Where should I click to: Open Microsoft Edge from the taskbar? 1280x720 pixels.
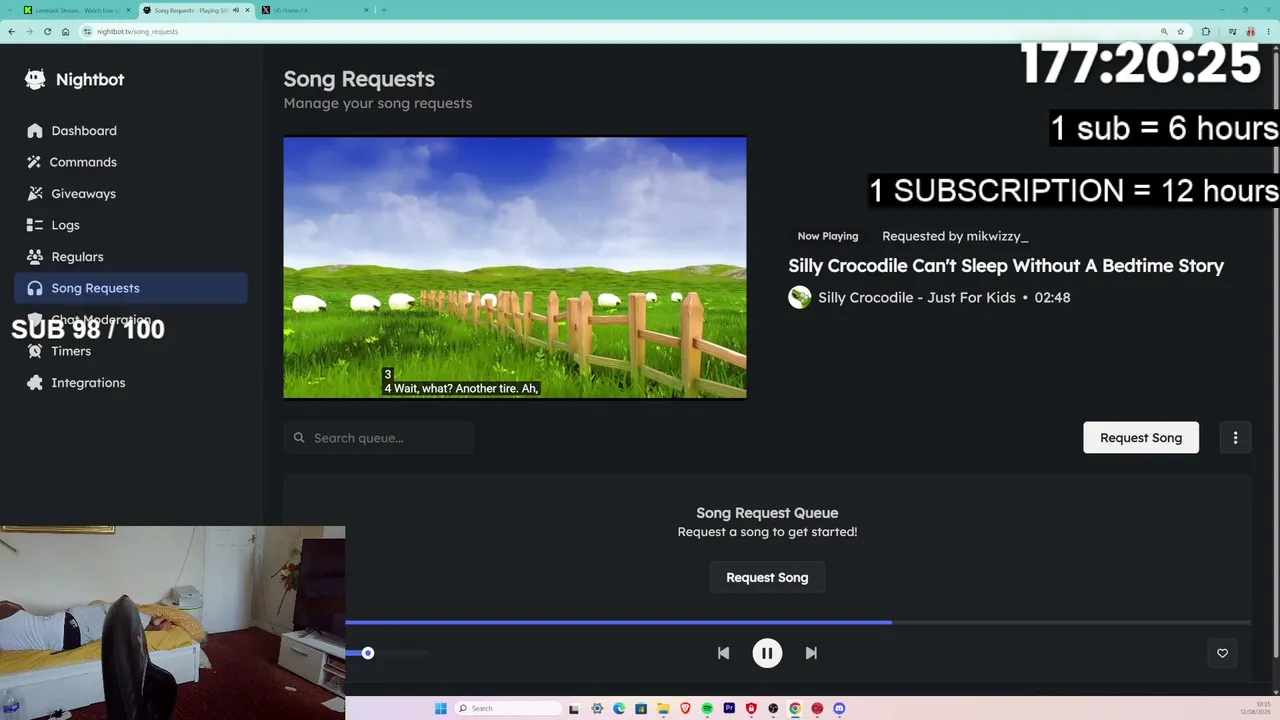[x=619, y=709]
